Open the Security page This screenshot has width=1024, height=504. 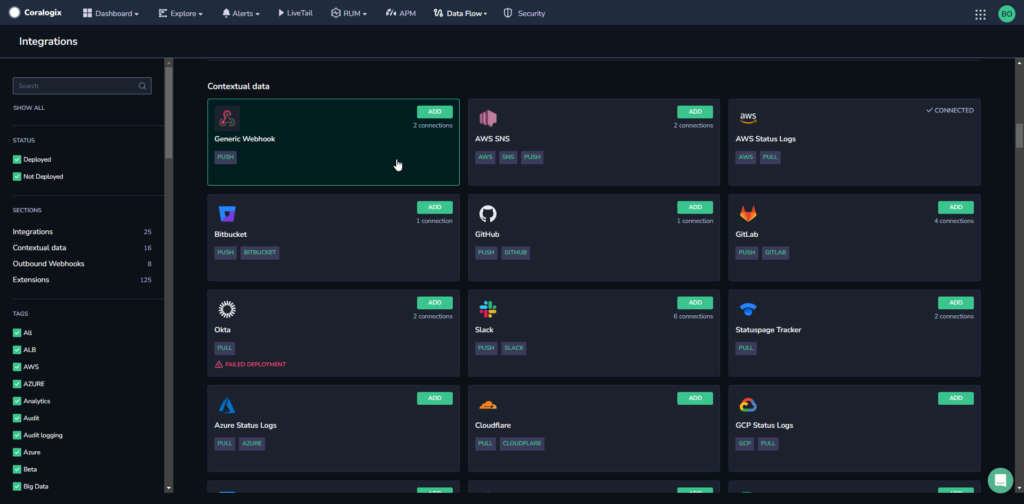click(524, 13)
